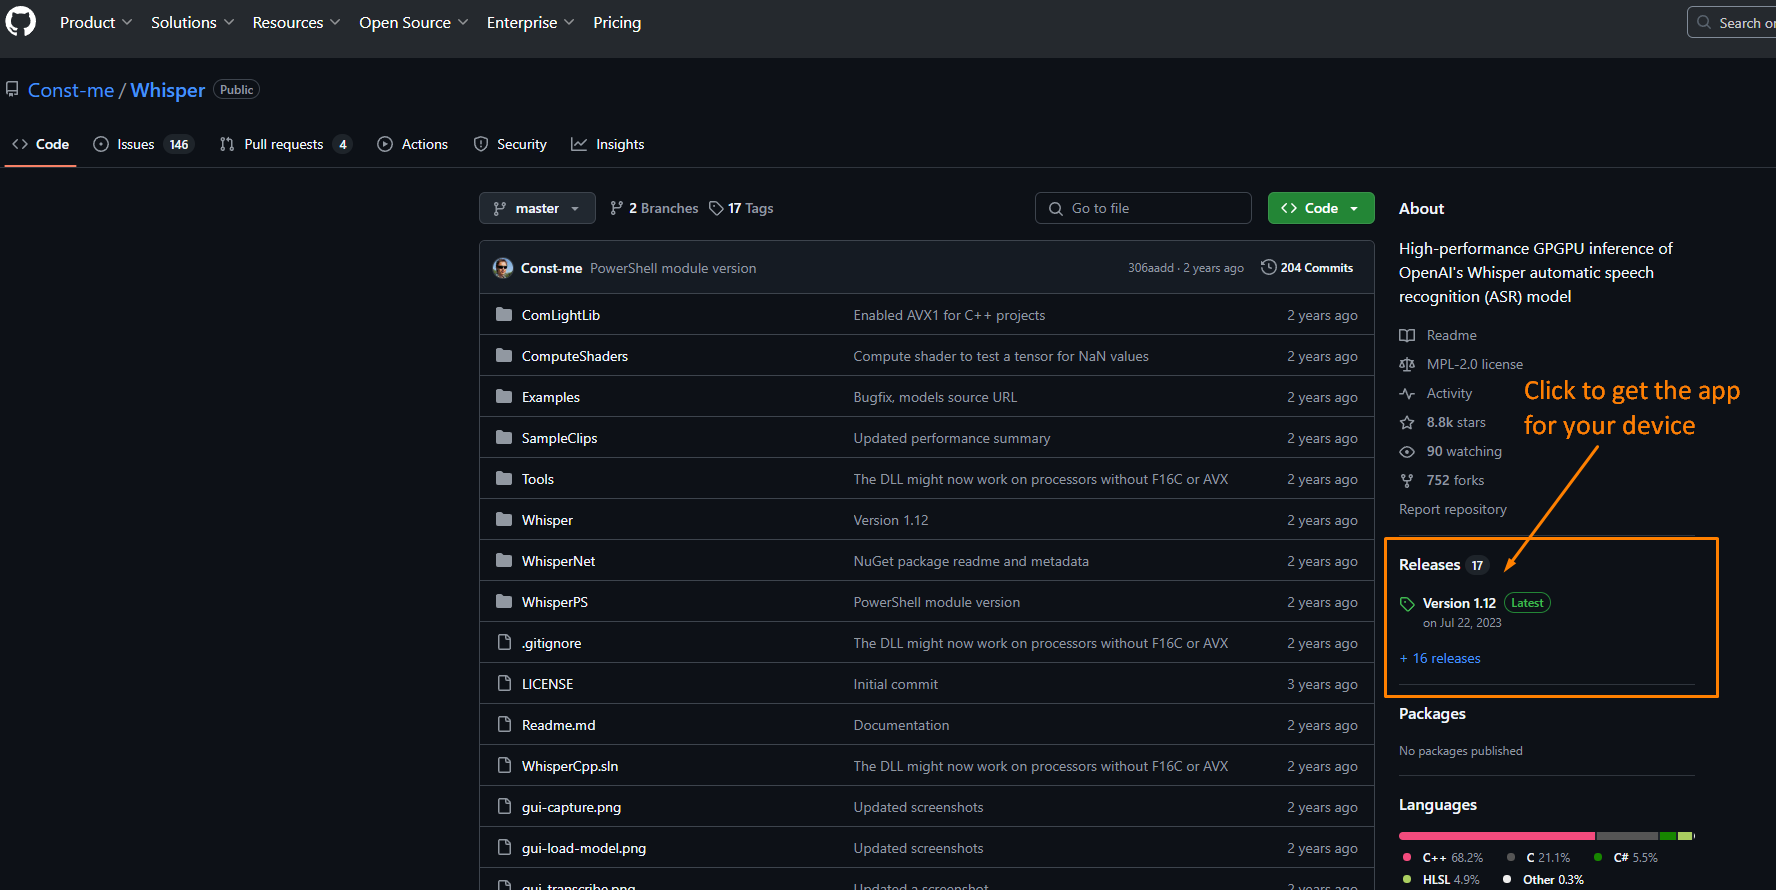Expand the green Code dropdown button
1776x890 pixels.
[x=1320, y=208]
